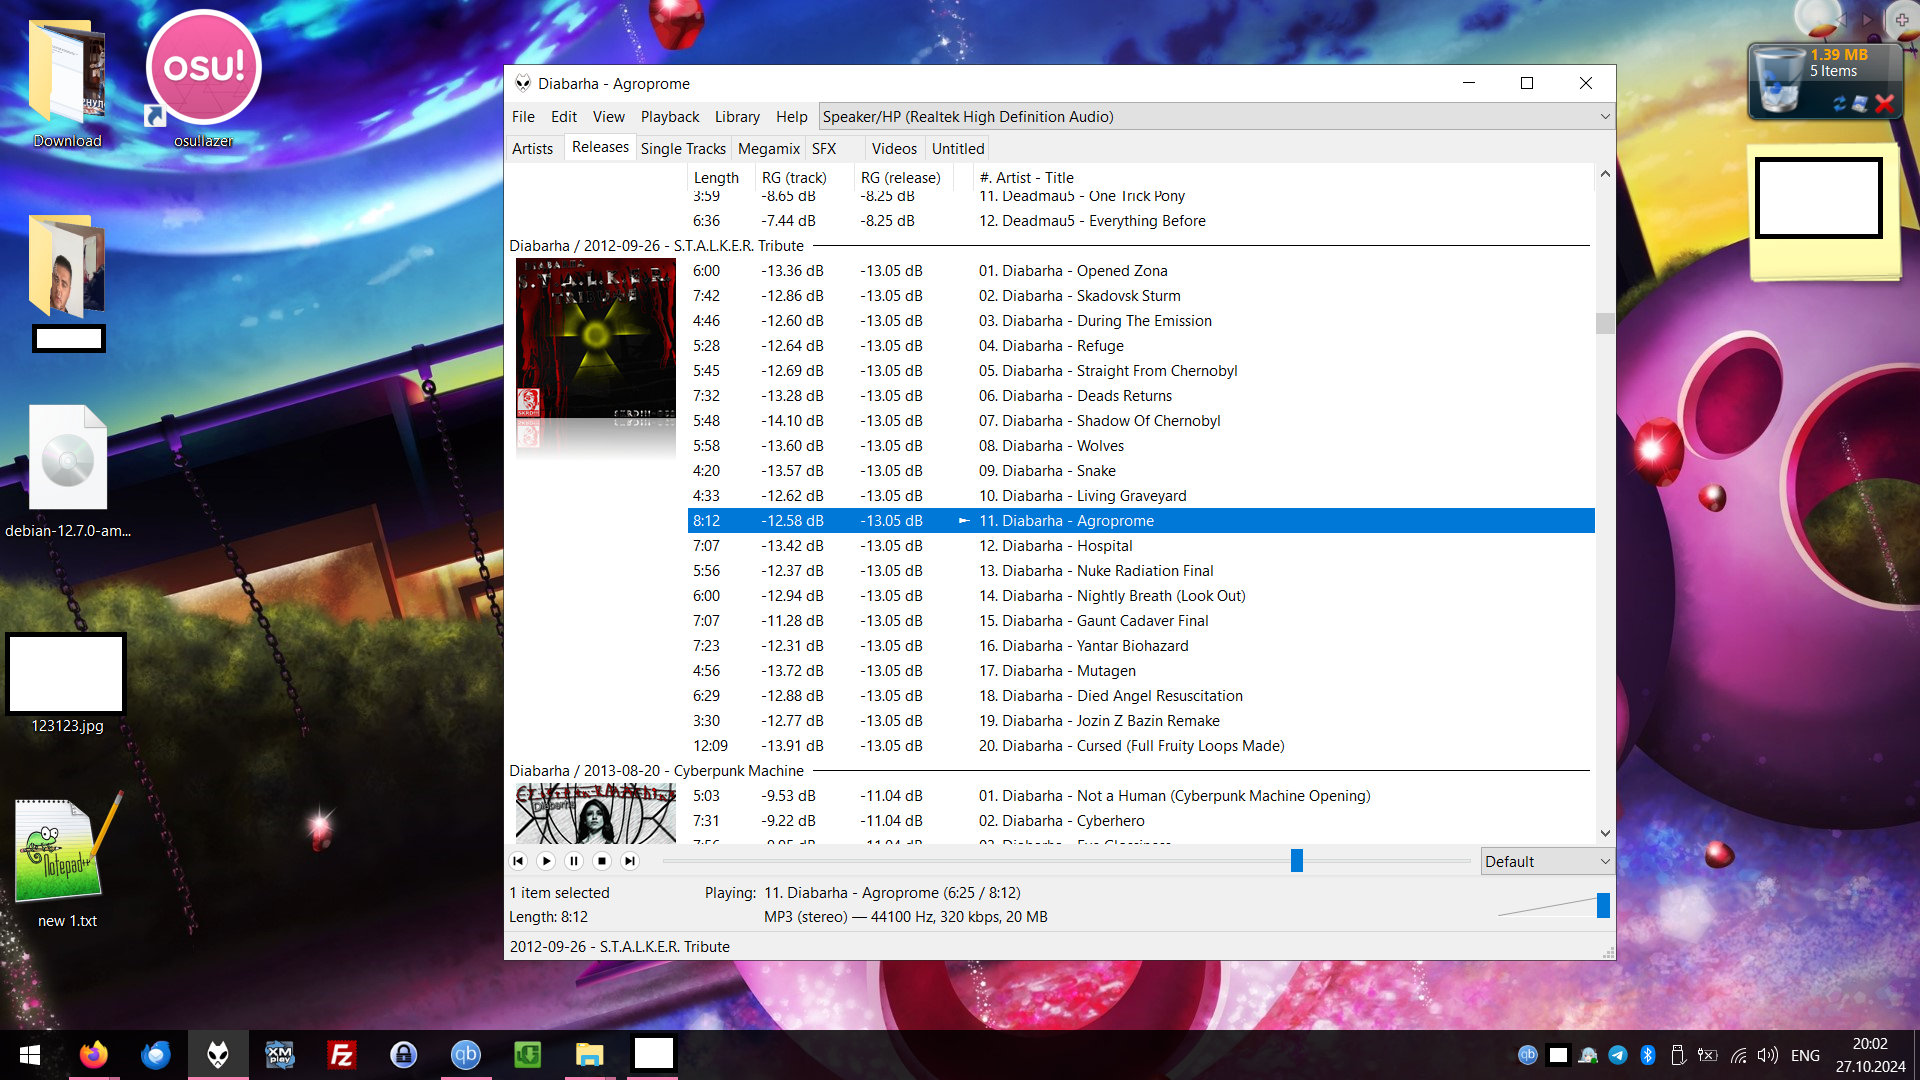Click the seek bar position handle
The height and width of the screenshot is (1080, 1920).
(x=1297, y=861)
